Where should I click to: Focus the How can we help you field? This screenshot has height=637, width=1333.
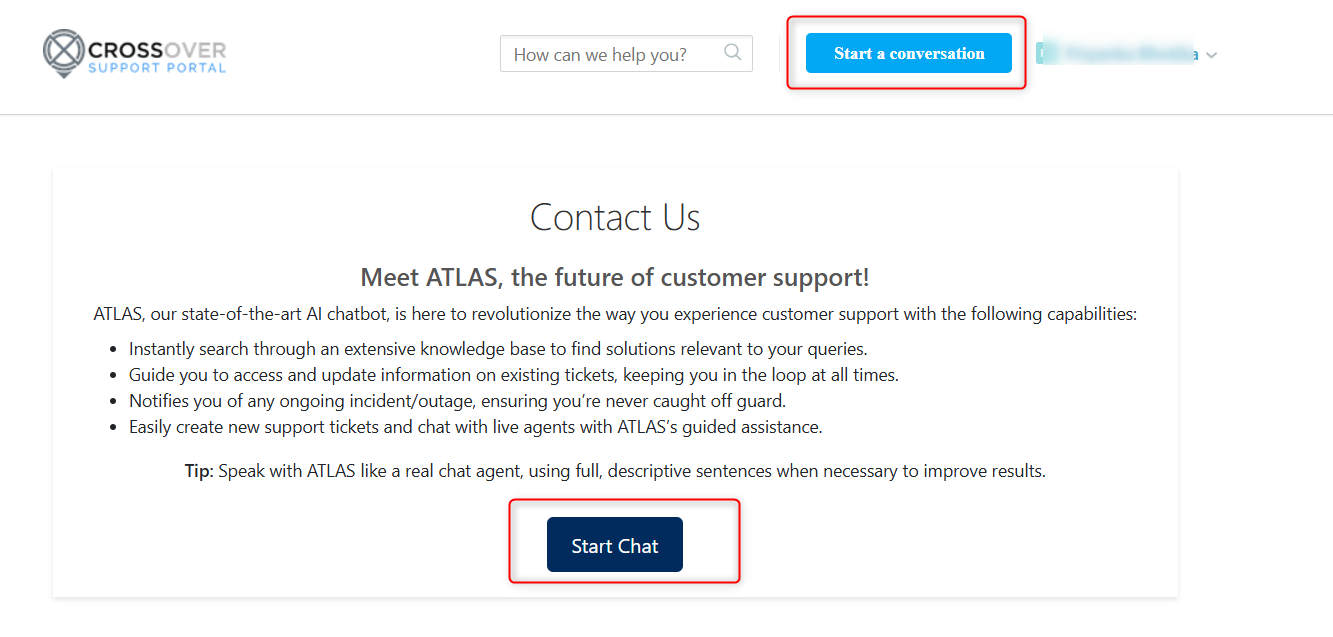pyautogui.click(x=610, y=54)
